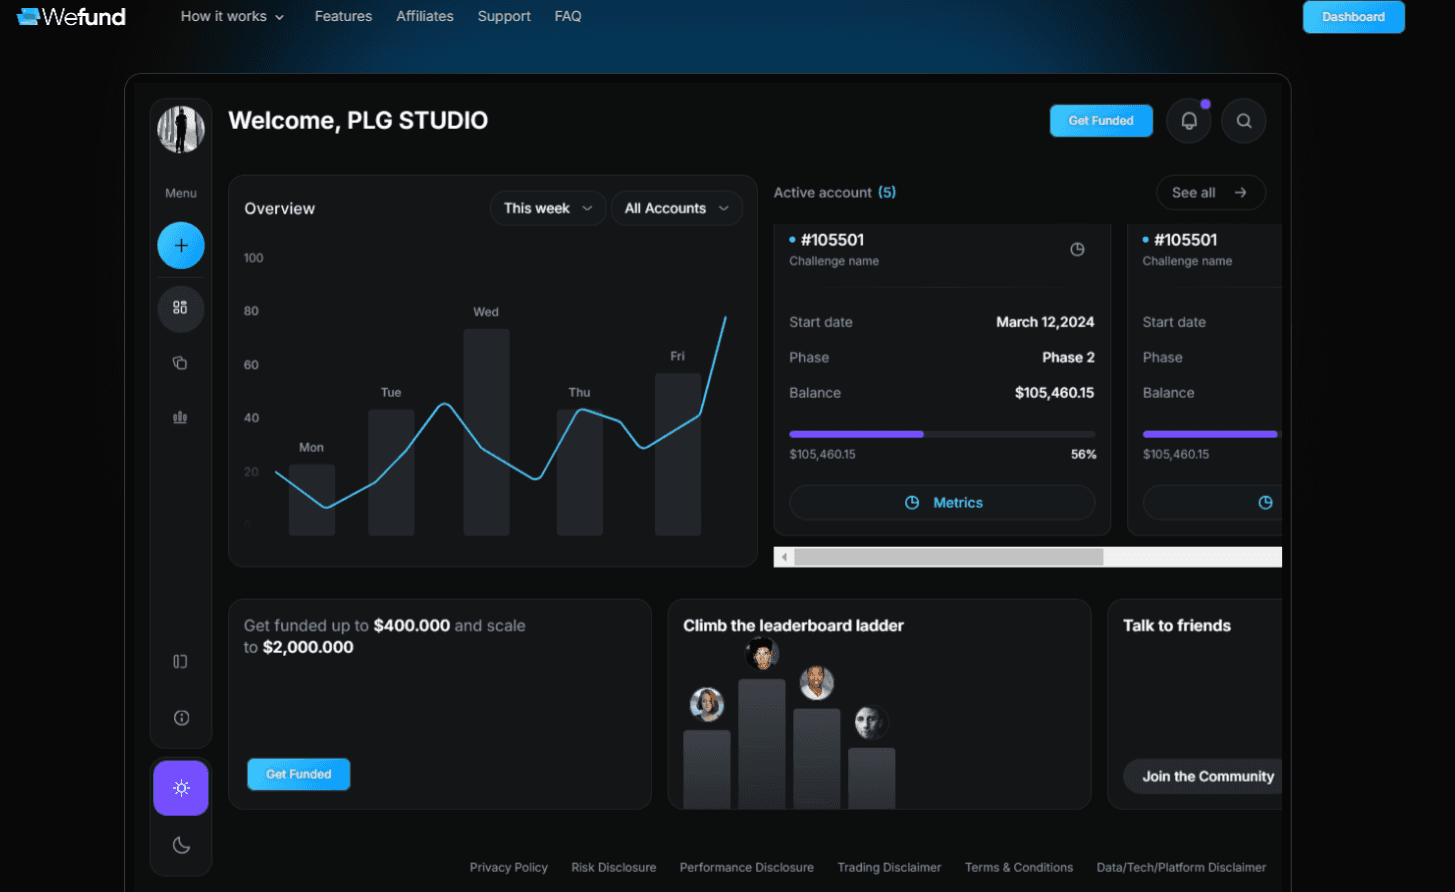This screenshot has width=1455, height=892.
Task: Click top-ranked avatar on leaderboard
Action: click(762, 655)
